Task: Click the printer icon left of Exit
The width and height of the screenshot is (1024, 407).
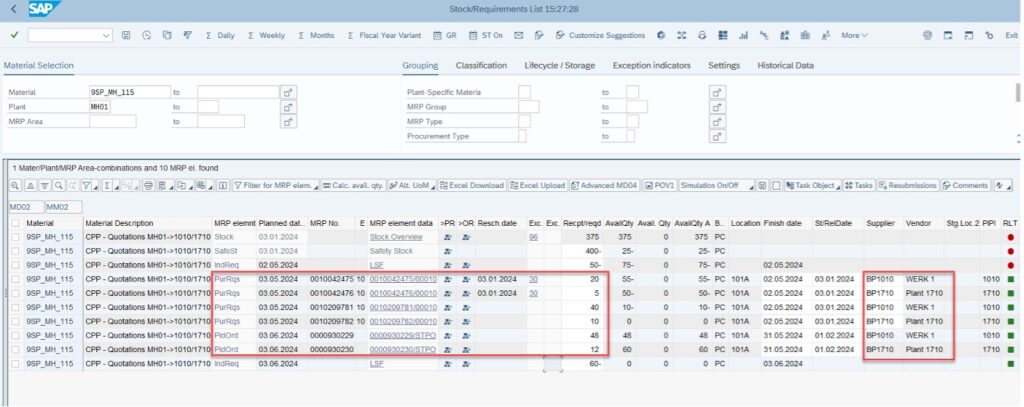Action: (927, 35)
